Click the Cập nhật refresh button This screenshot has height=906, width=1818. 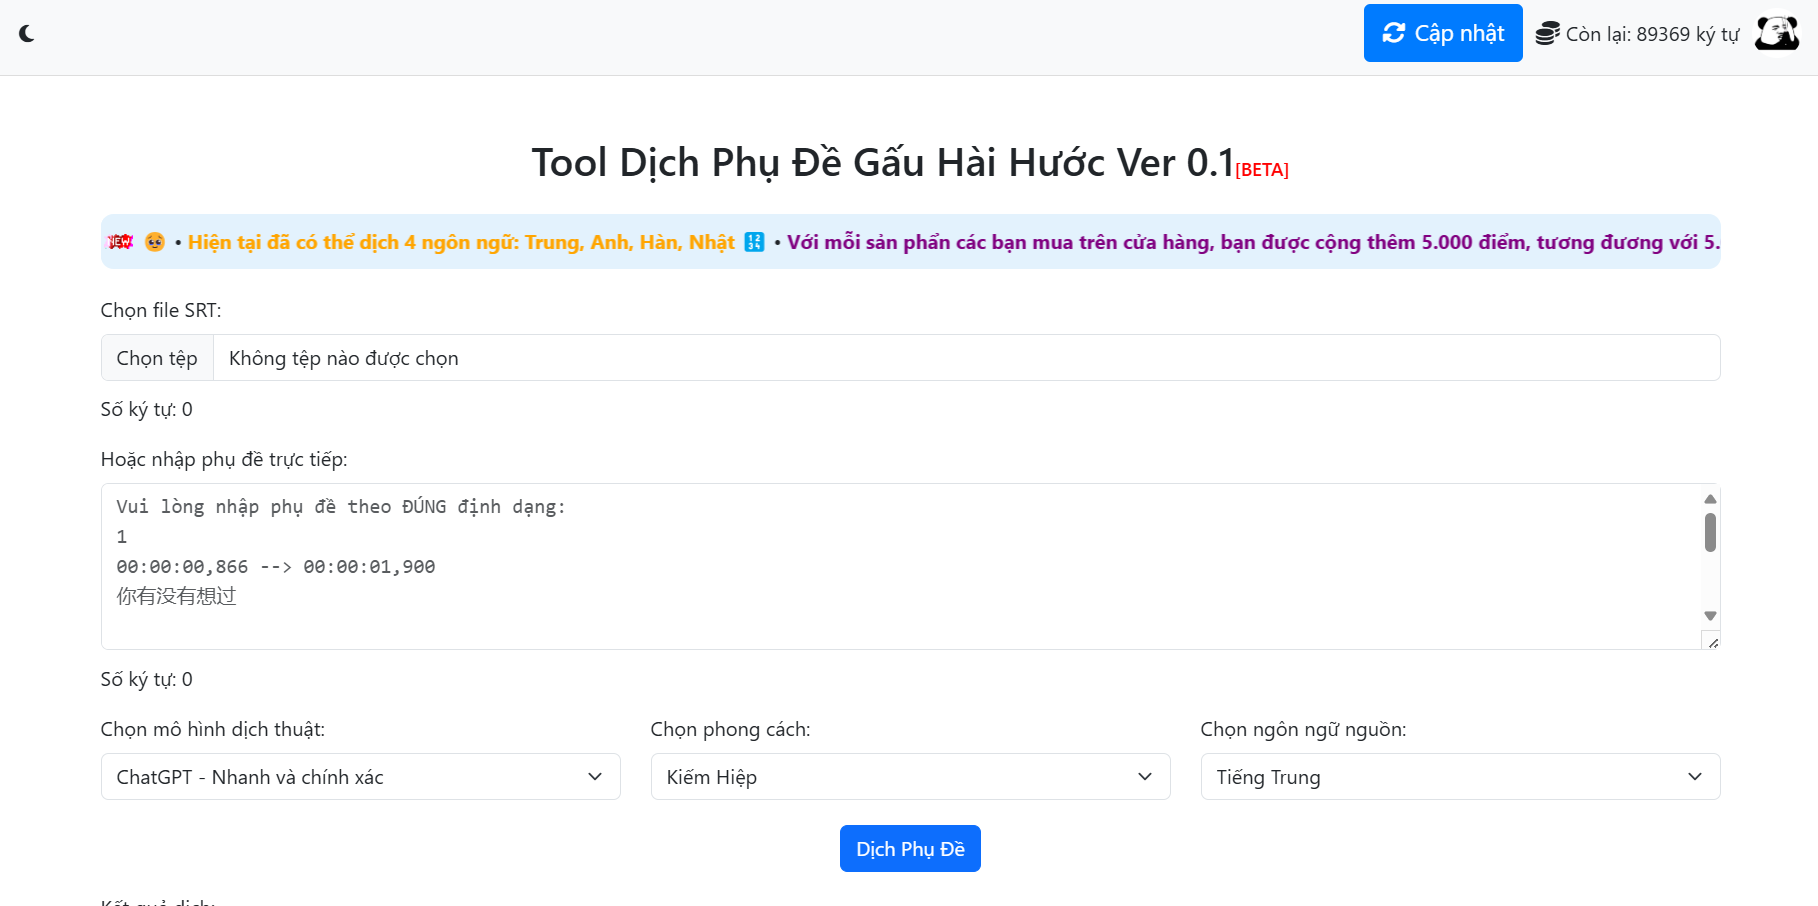click(x=1442, y=33)
